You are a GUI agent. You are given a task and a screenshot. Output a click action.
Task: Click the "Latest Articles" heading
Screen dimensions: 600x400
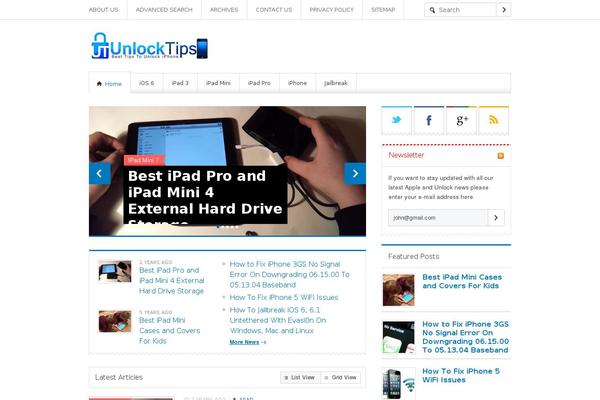tap(119, 377)
